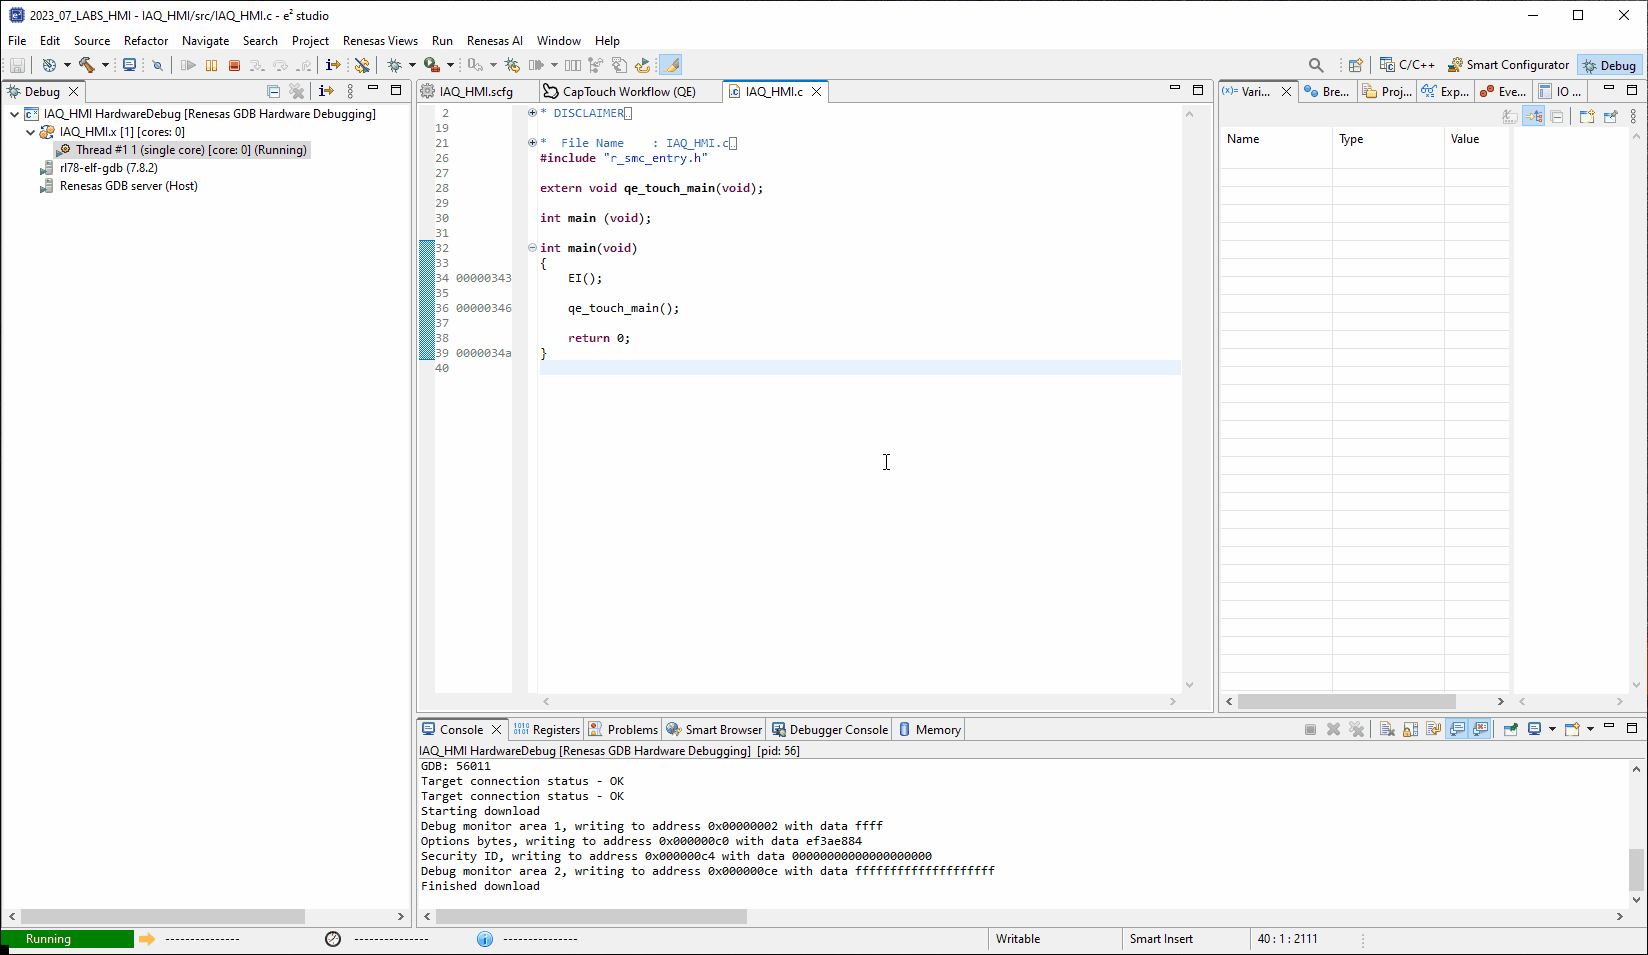Screen dimensions: 1648x955
Task: Switch to the Registers tab
Action: tap(547, 730)
